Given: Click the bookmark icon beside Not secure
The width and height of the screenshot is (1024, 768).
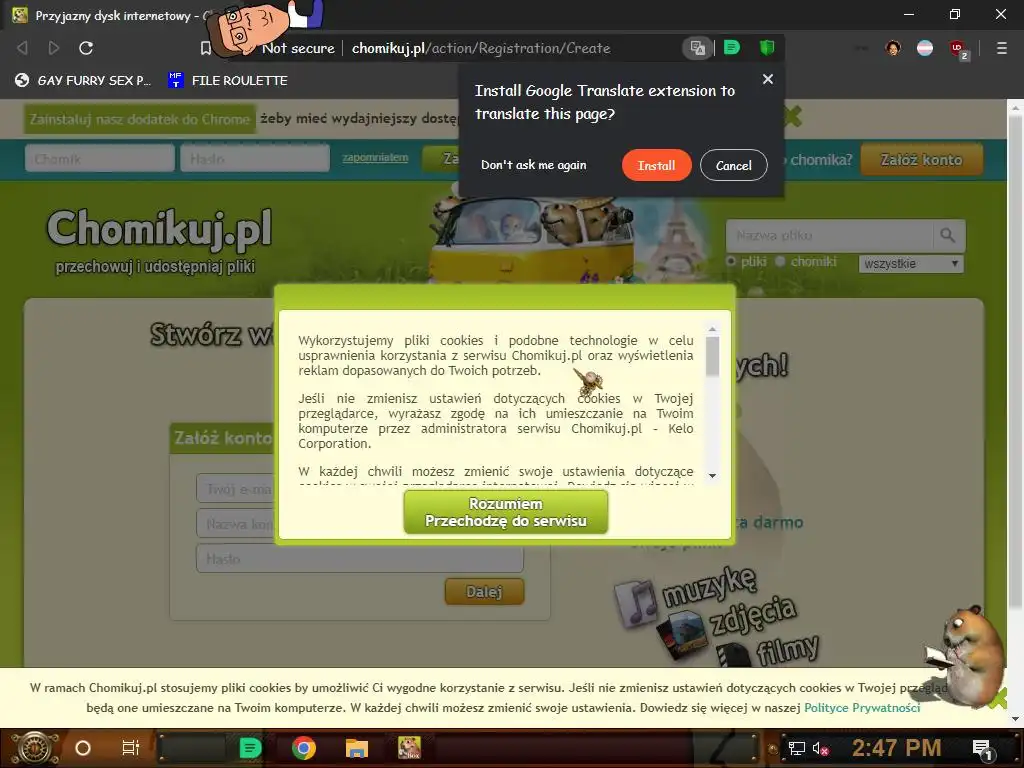Looking at the screenshot, I should [x=206, y=48].
